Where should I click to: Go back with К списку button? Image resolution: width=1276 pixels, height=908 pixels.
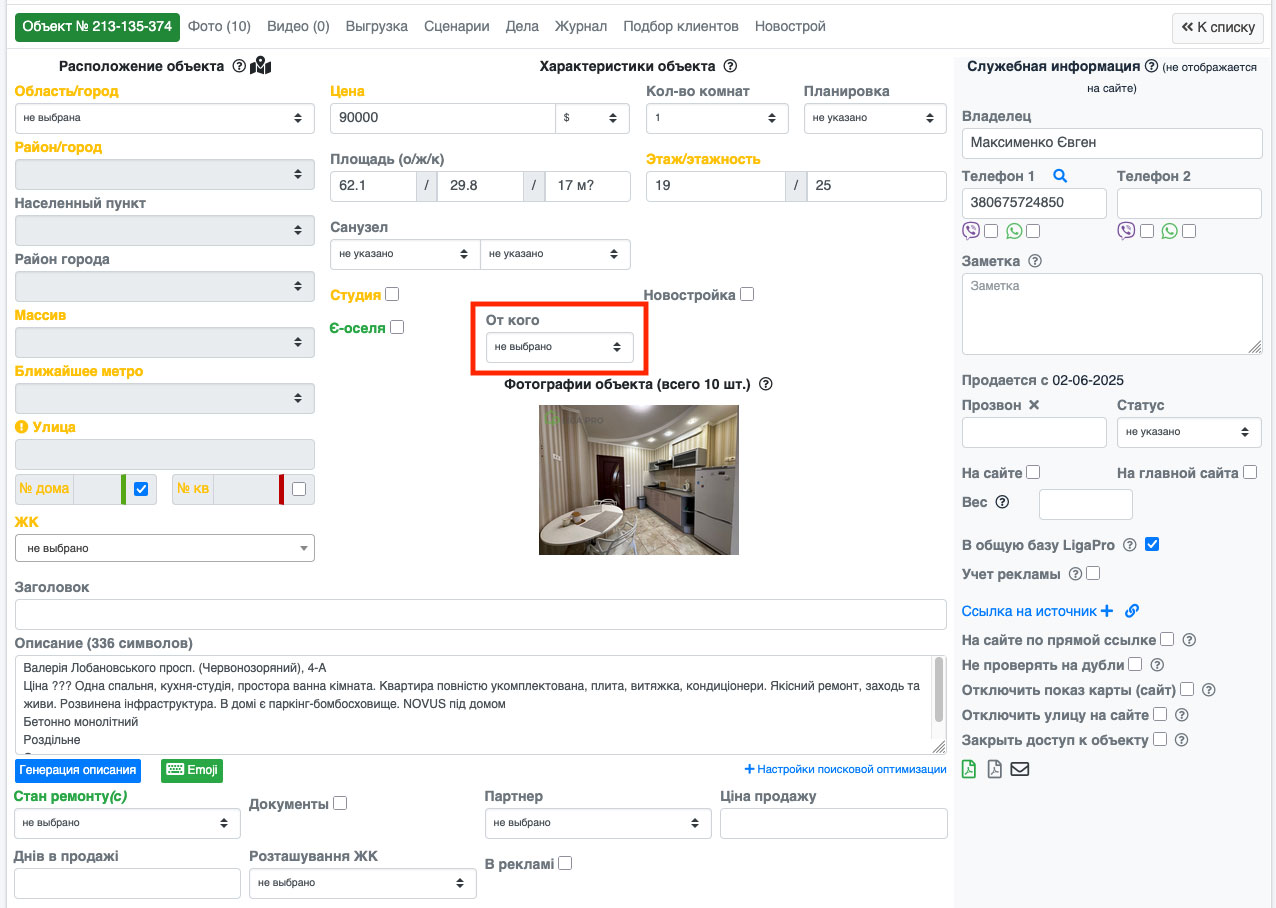click(1217, 27)
